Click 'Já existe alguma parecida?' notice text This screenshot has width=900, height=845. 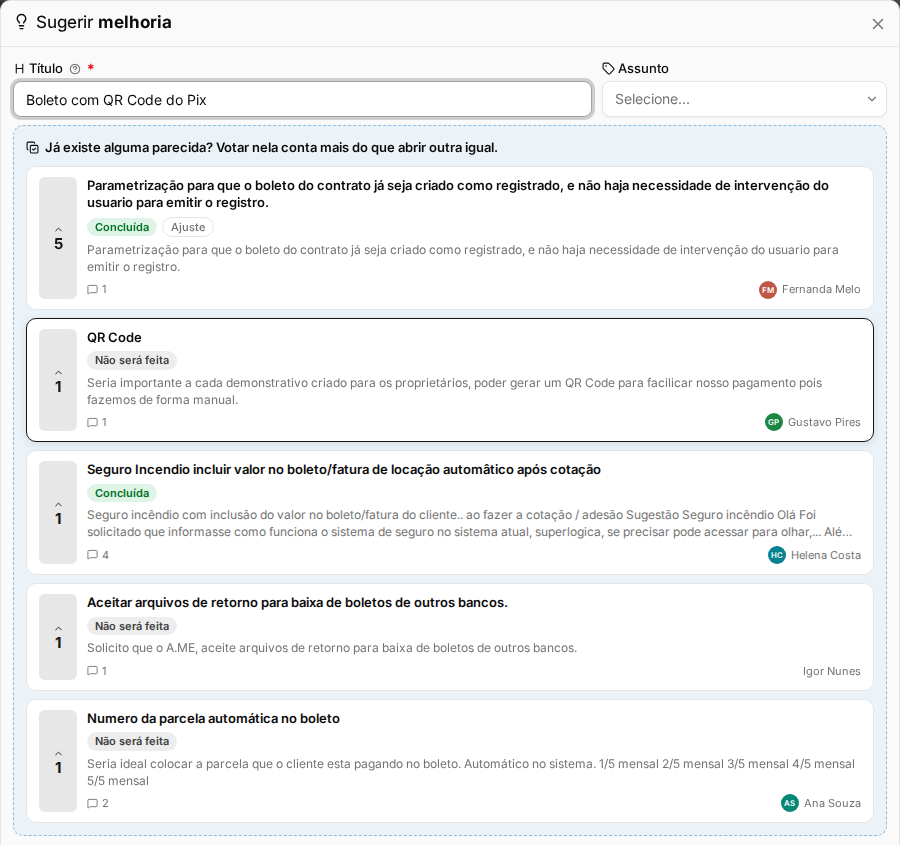271,148
